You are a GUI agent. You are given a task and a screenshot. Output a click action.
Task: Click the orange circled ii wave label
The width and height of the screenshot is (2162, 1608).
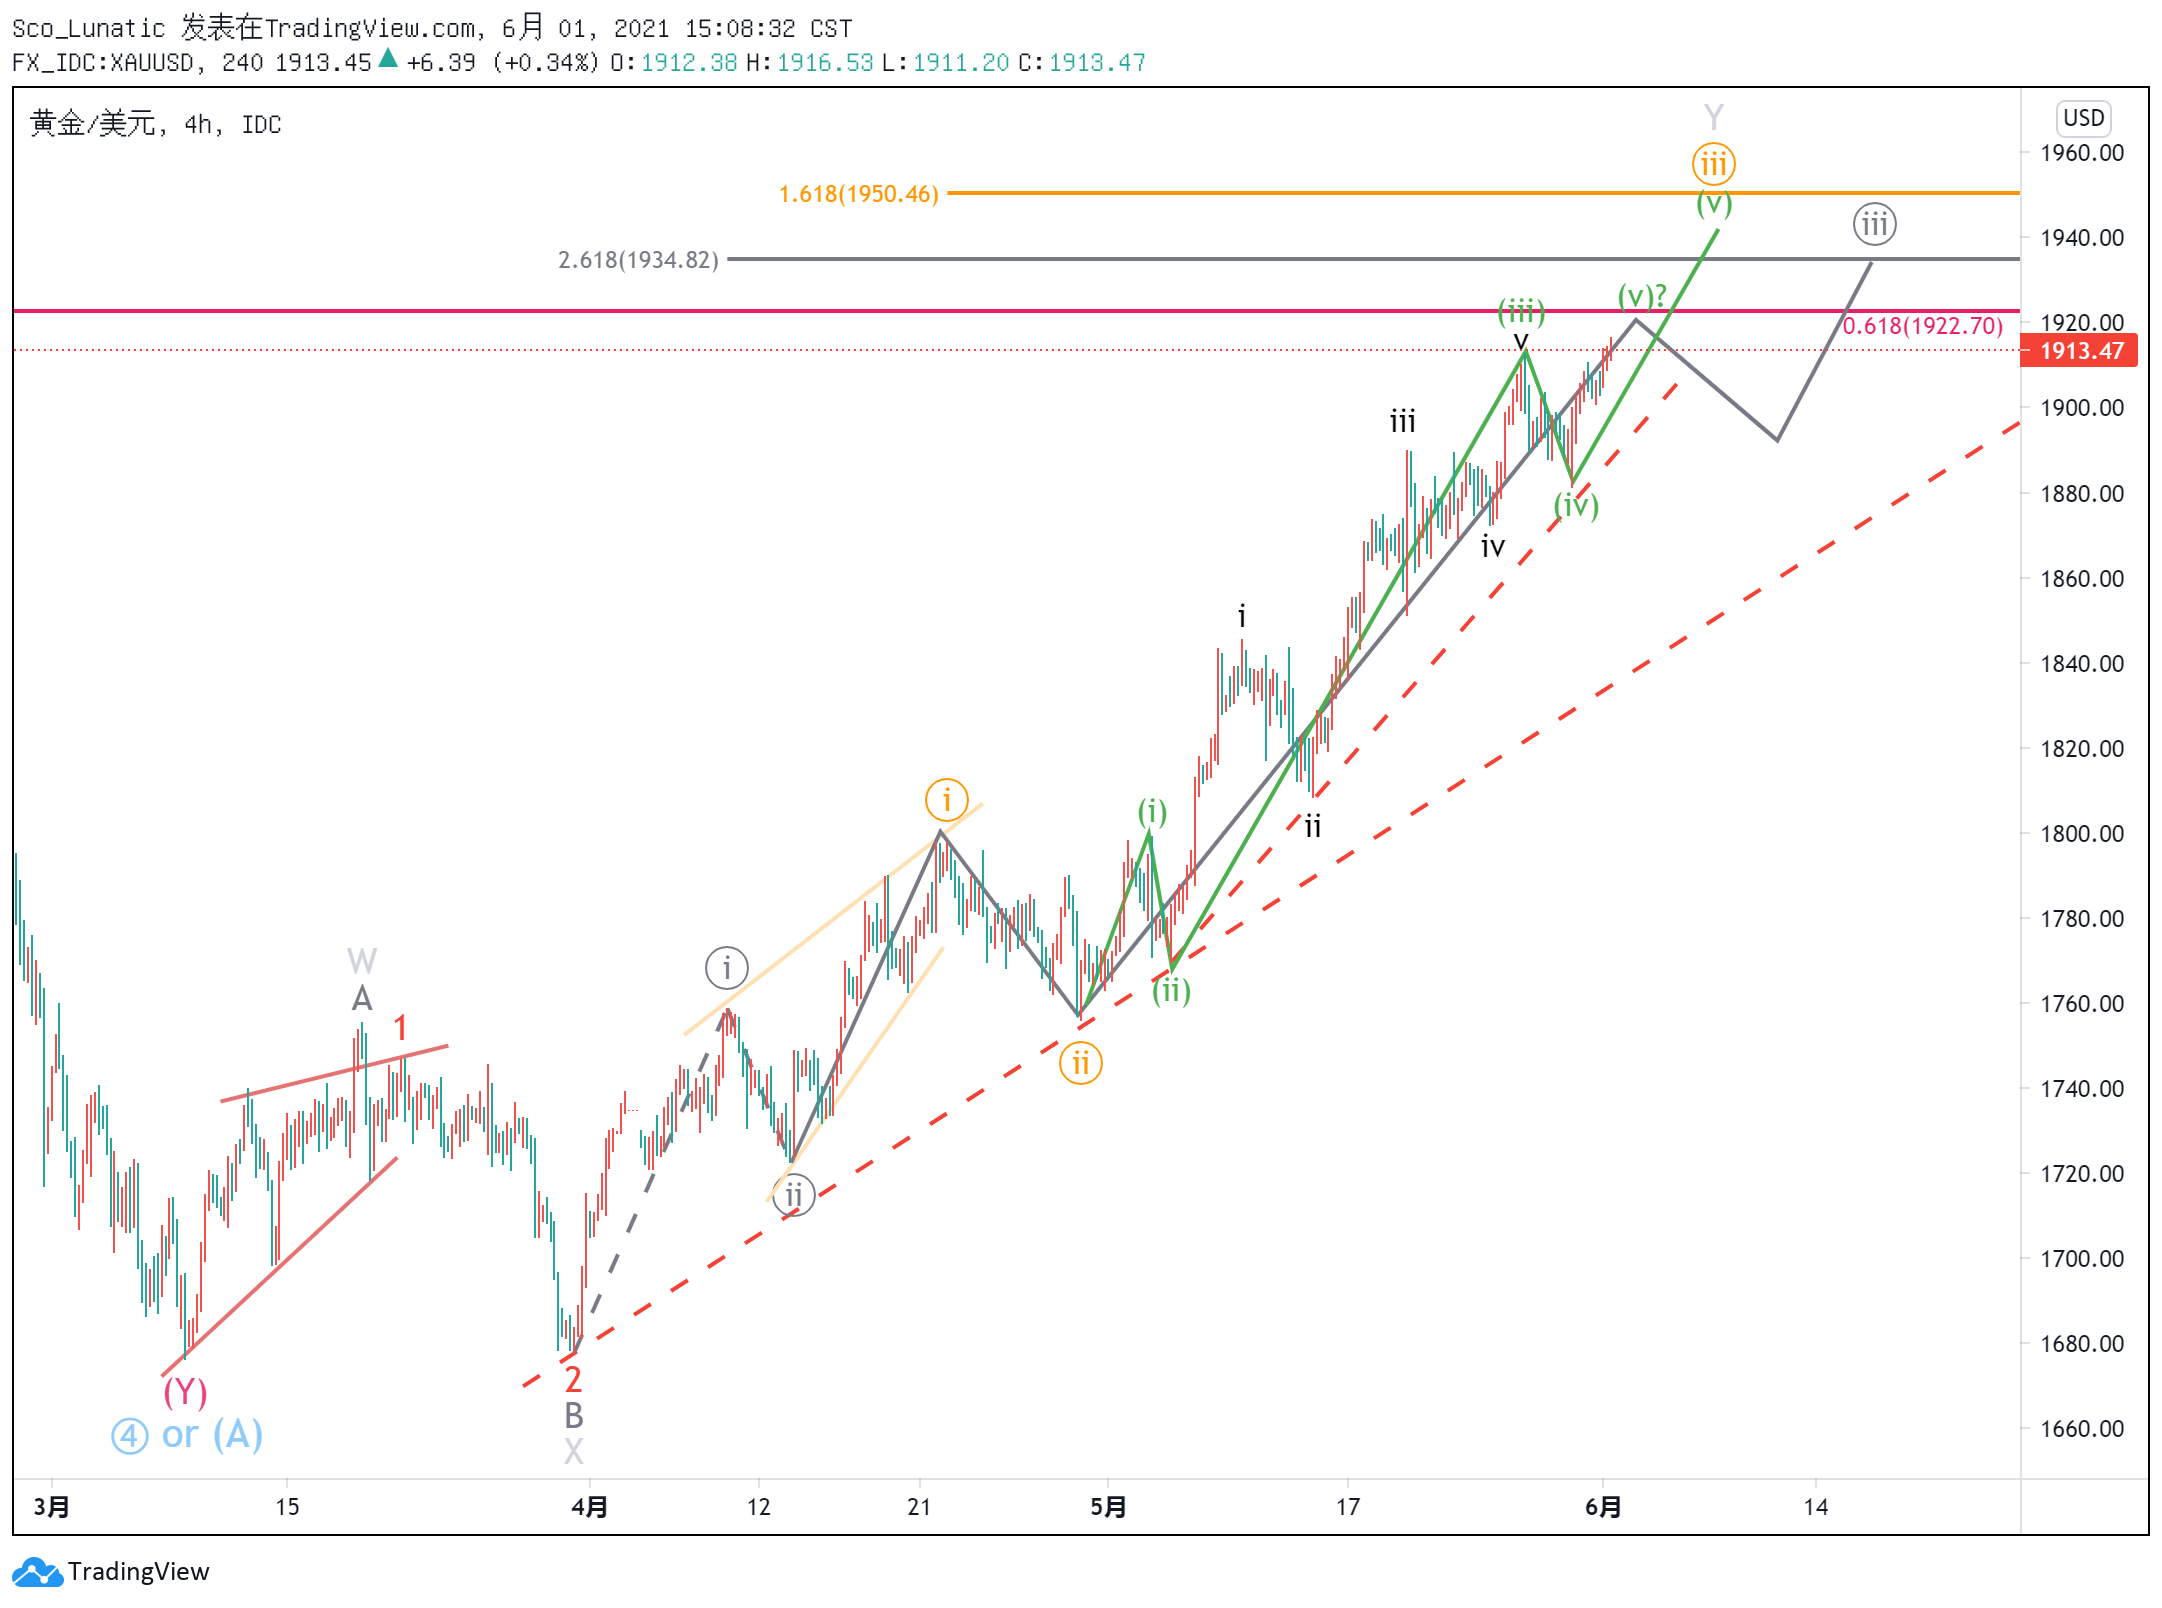click(x=1081, y=1063)
